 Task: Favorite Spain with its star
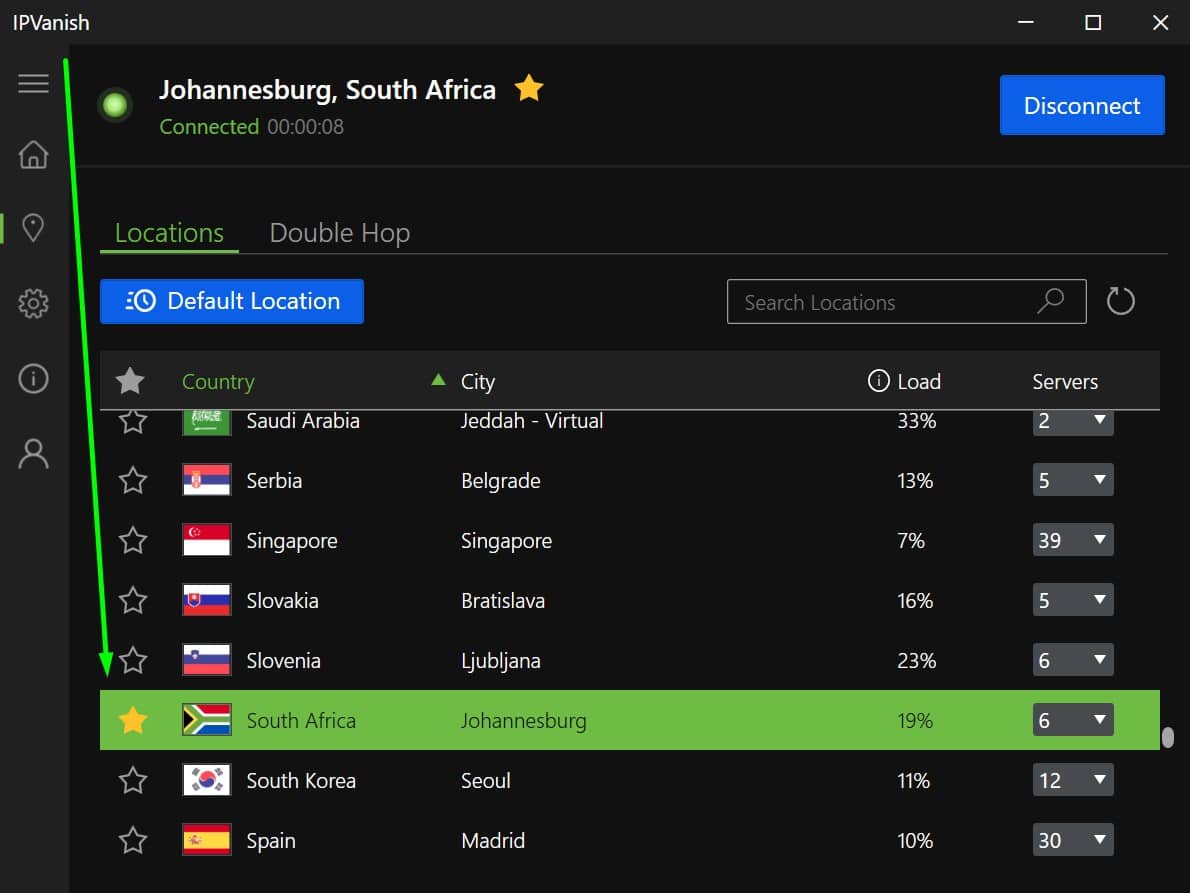pos(133,840)
